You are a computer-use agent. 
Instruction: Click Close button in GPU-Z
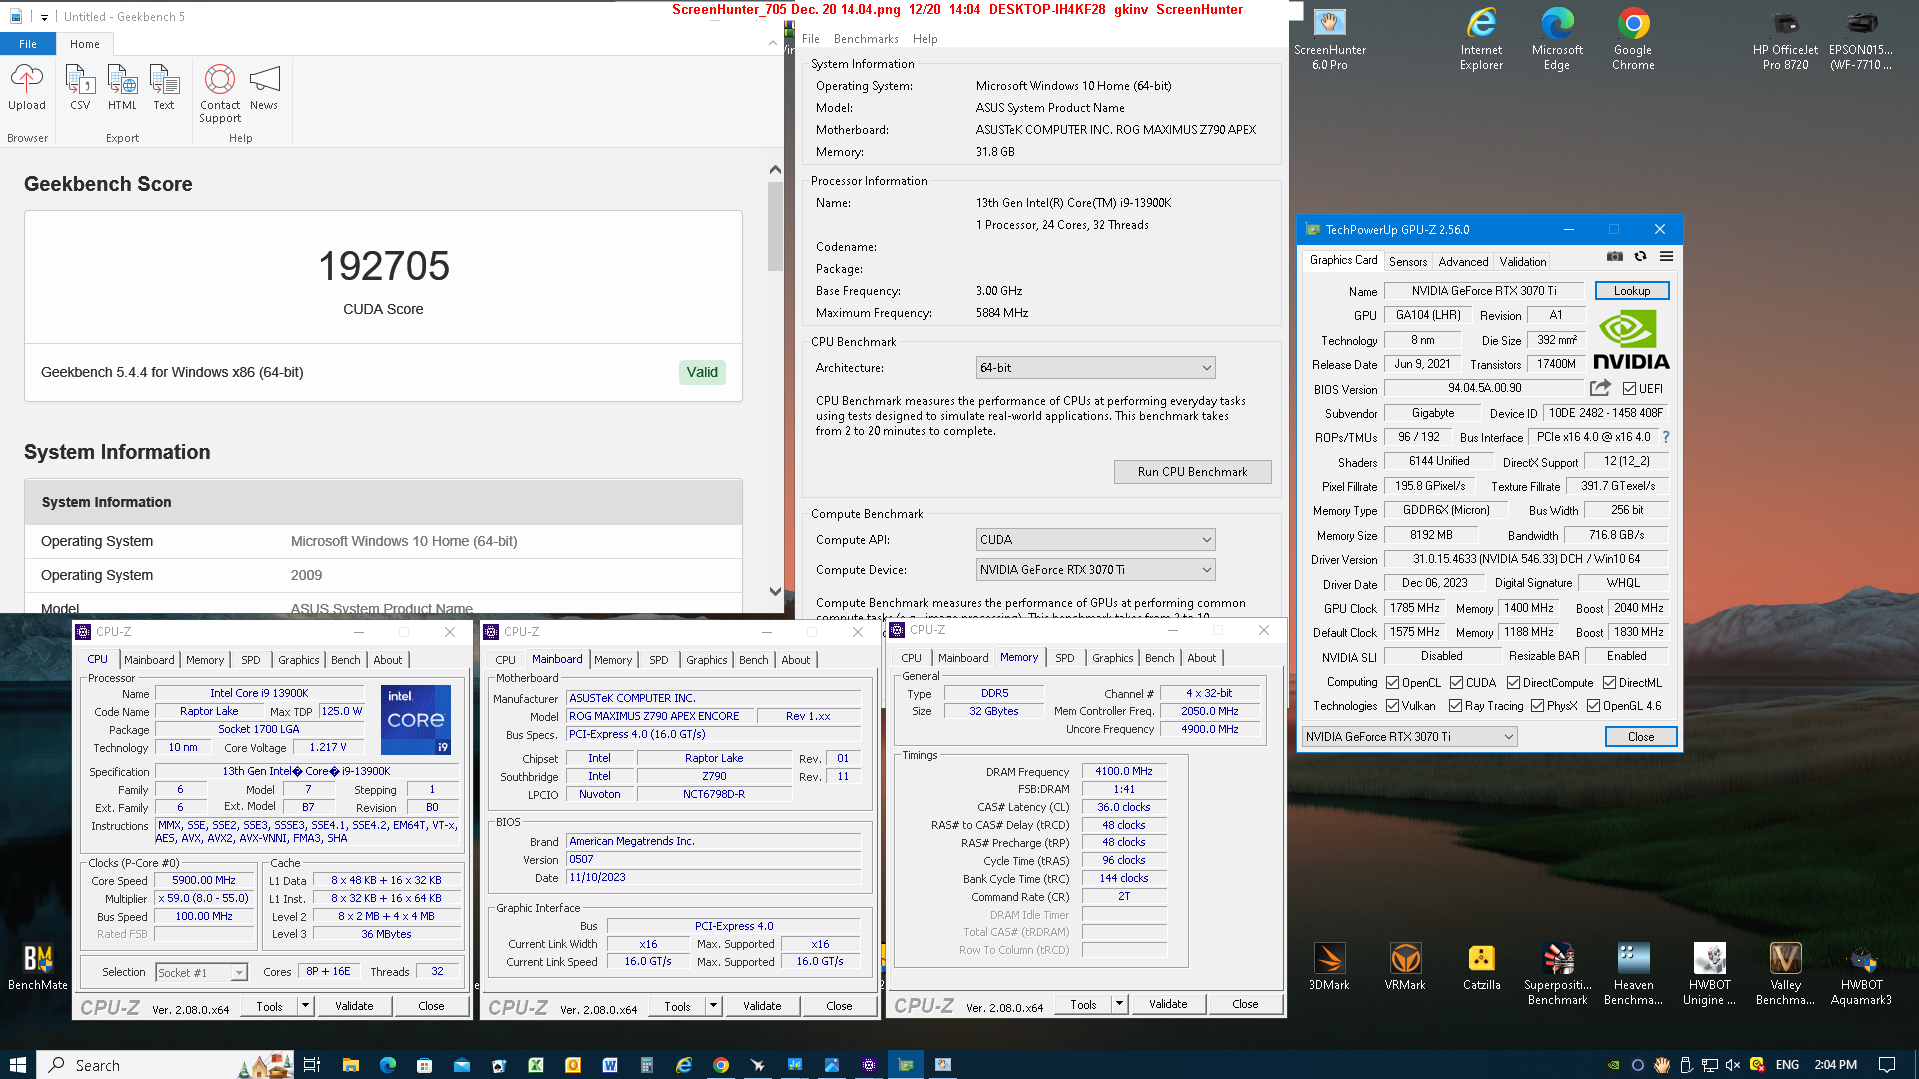tap(1640, 737)
